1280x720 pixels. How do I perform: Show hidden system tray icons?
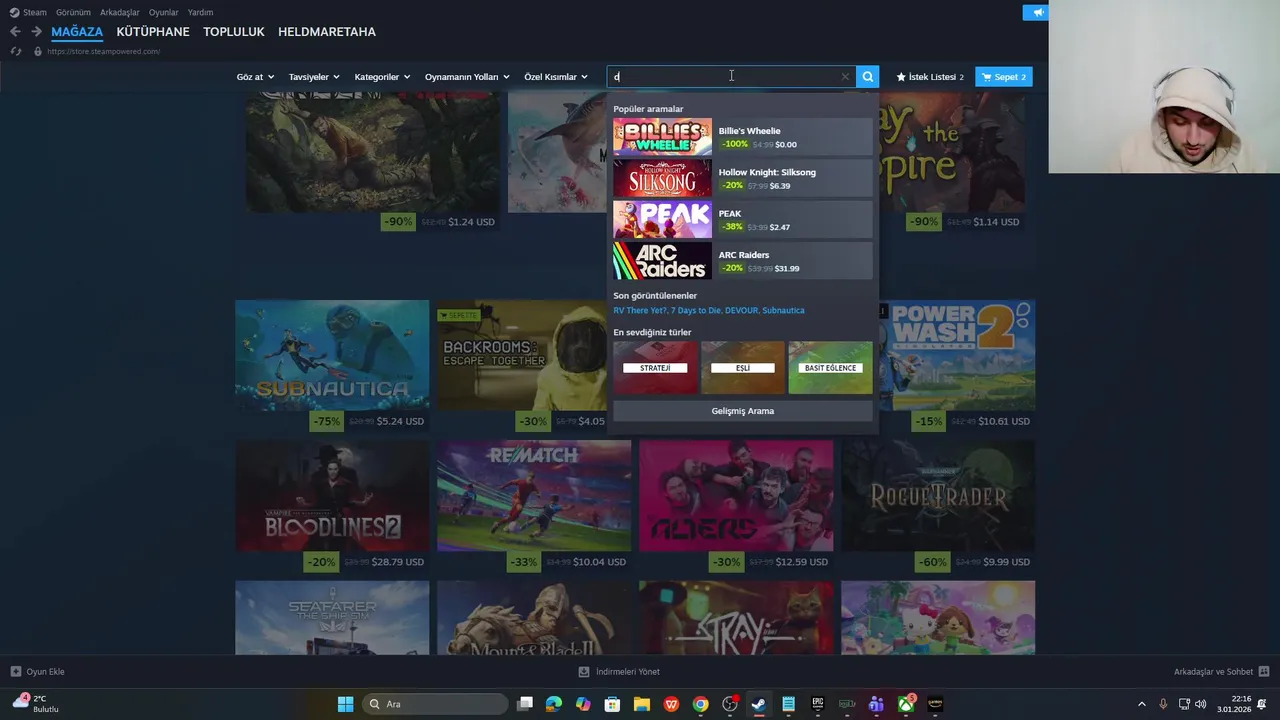[1142, 704]
